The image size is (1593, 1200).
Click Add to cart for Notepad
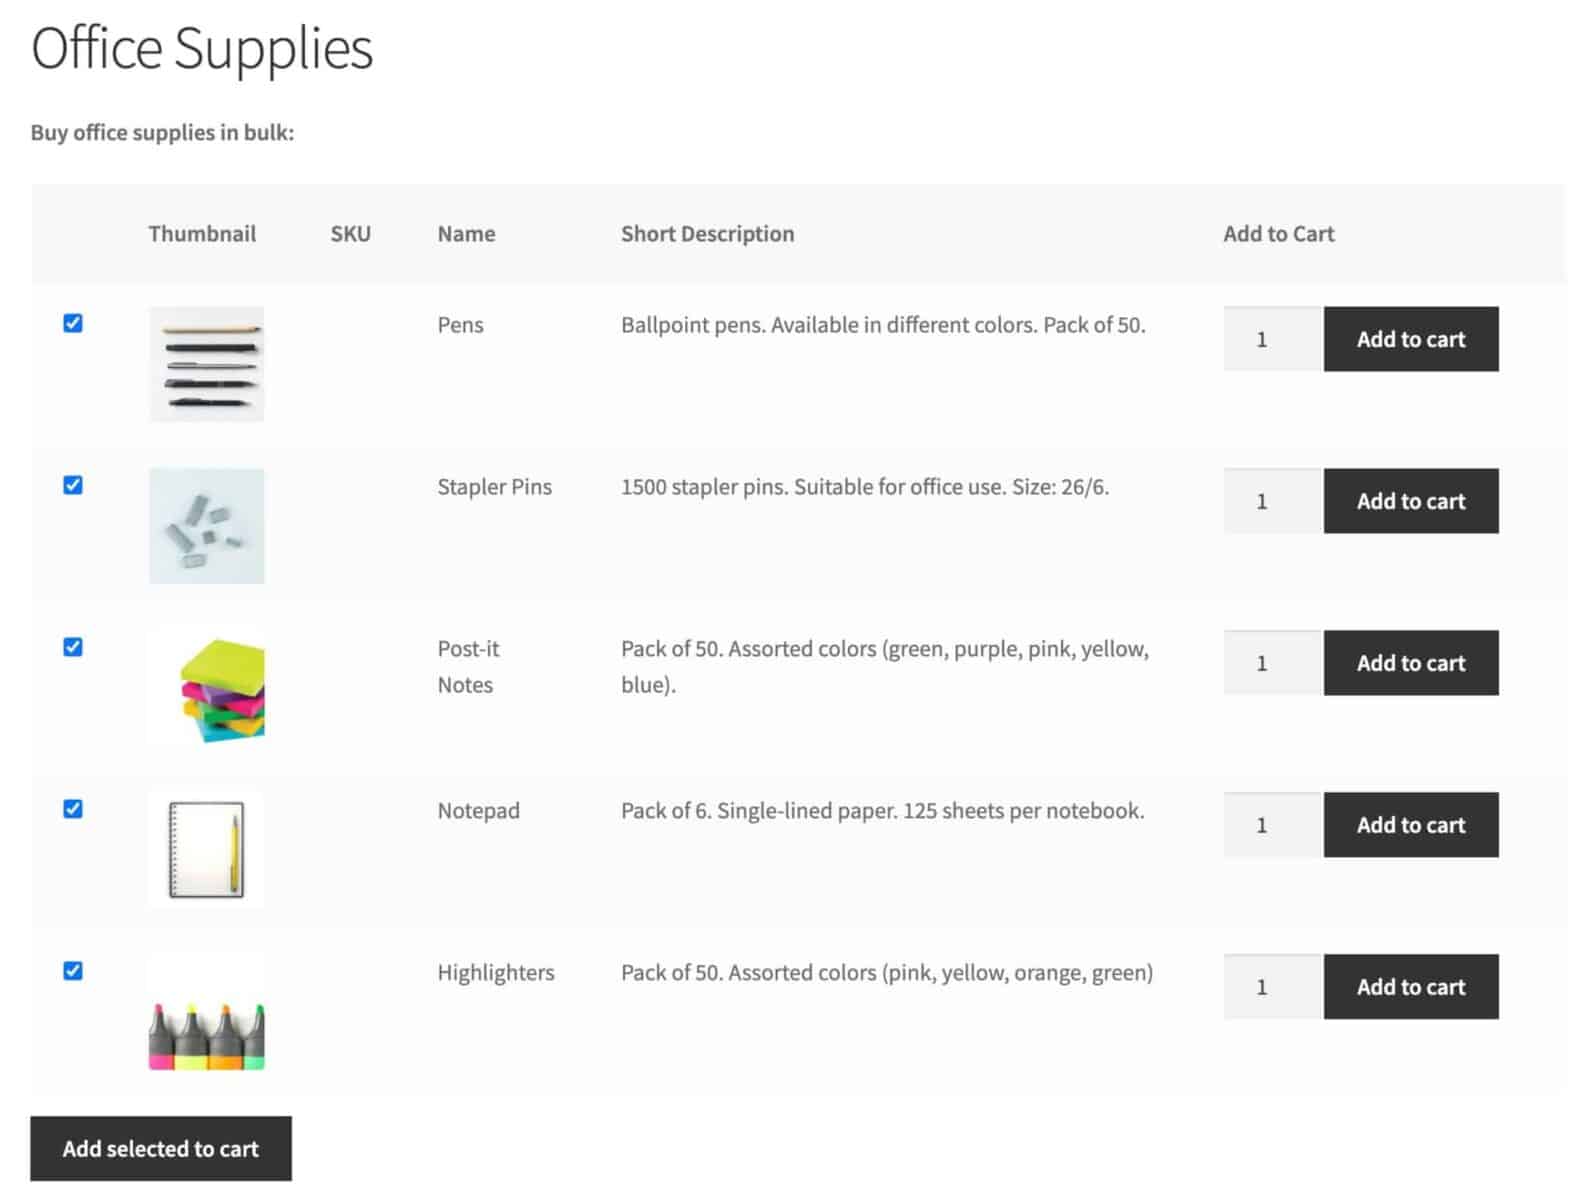pos(1411,825)
